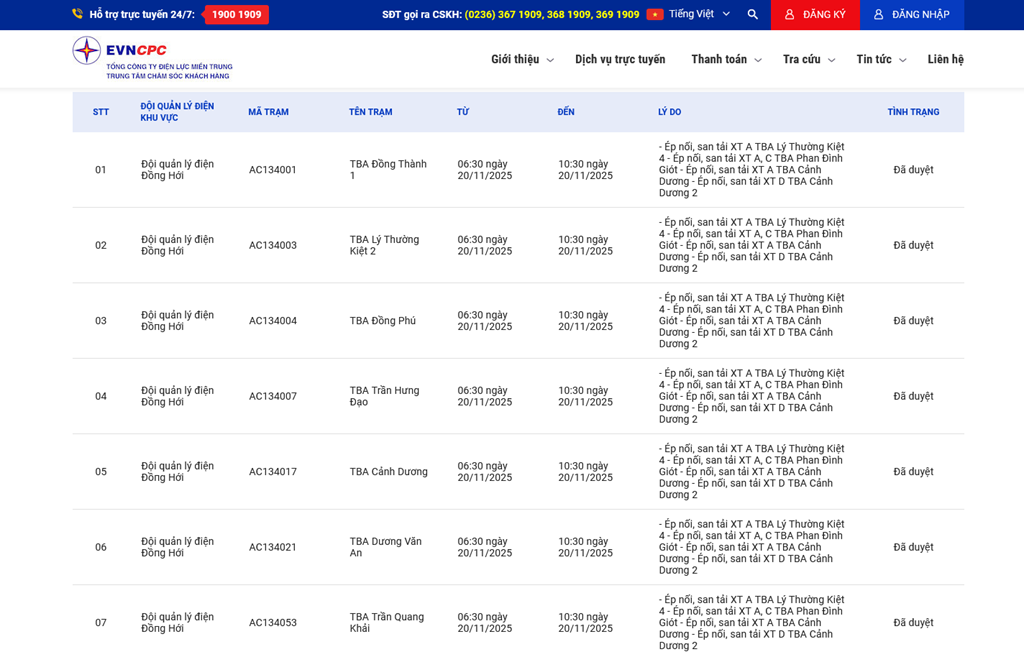Viewport: 1024px width, 657px height.
Task: Open search with the magnifier icon
Action: coord(753,14)
